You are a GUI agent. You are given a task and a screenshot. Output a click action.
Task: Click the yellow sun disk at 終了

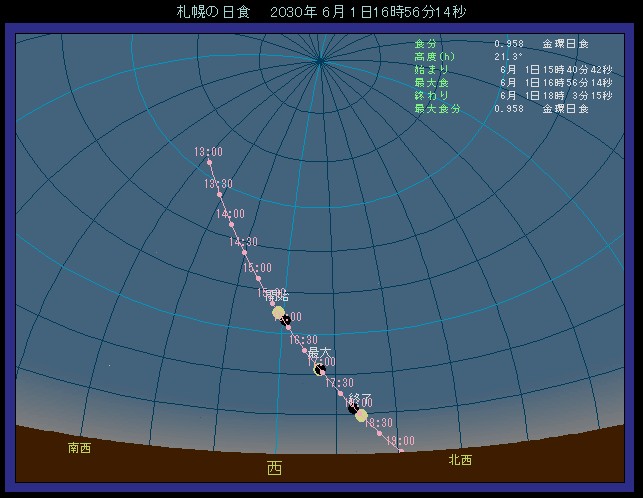point(362,415)
